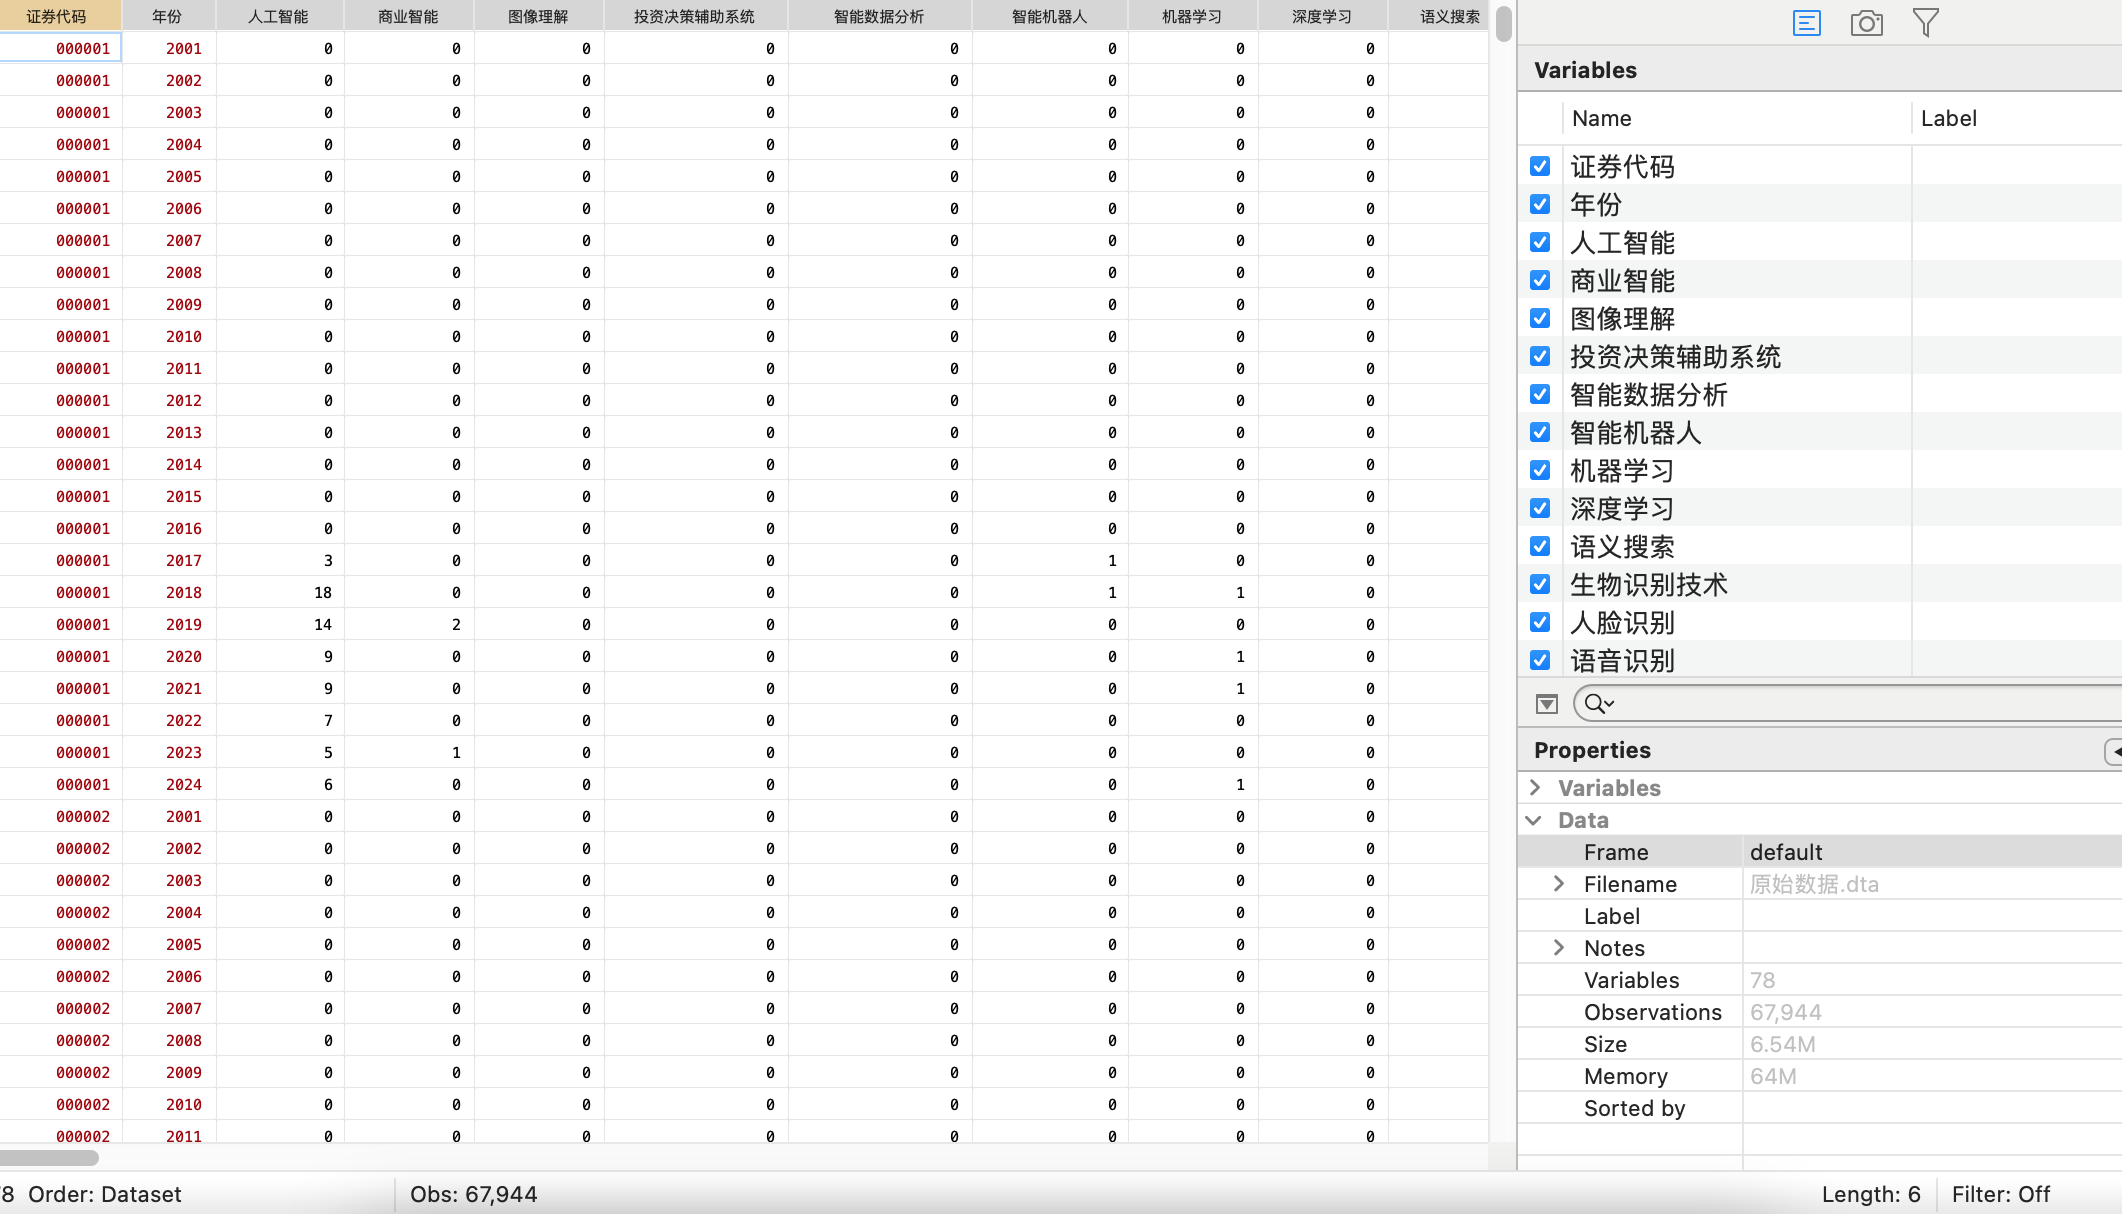Expand the Filename property row
The width and height of the screenshot is (2122, 1214).
point(1559,884)
